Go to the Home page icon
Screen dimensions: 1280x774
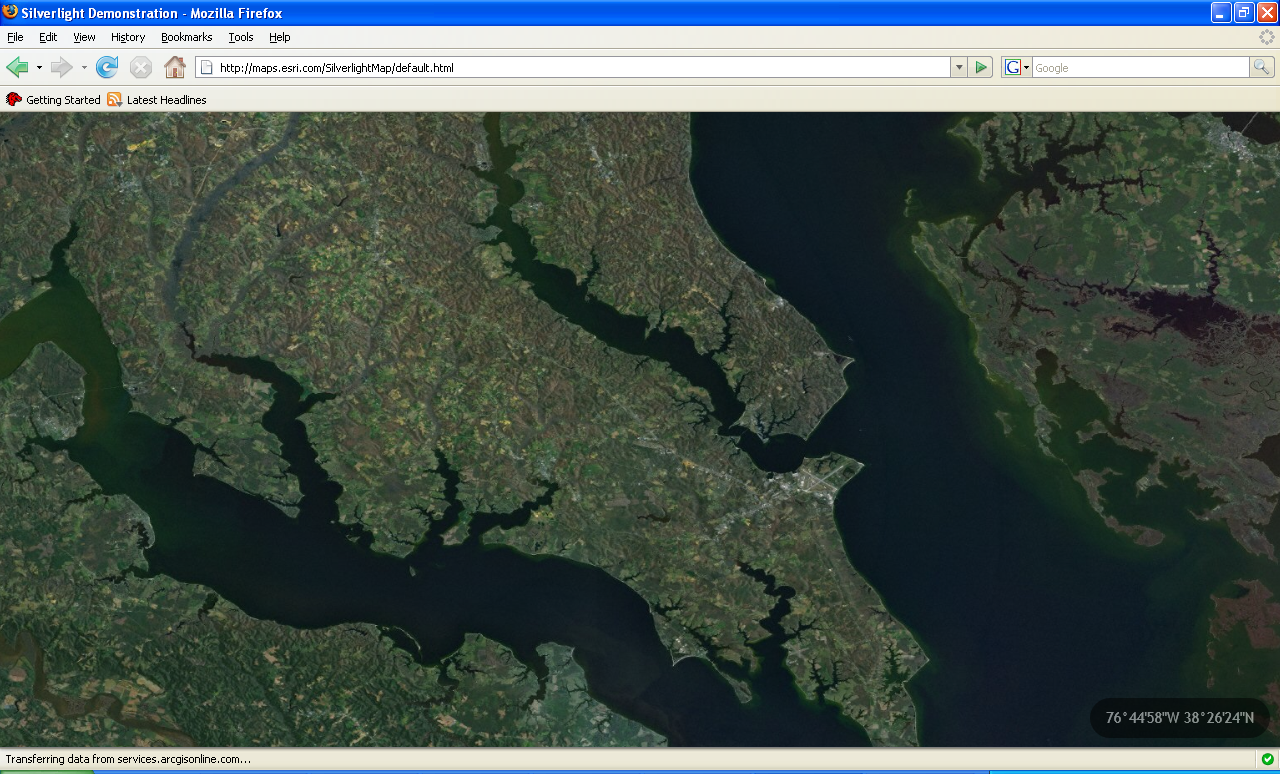175,67
